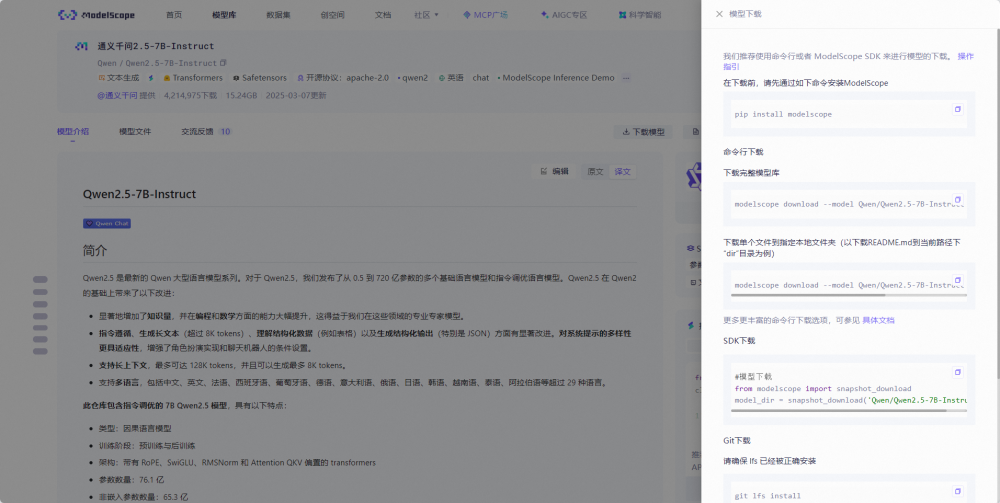1000x503 pixels.
Task: Switch to the 模型文件 tab
Action: 135,132
